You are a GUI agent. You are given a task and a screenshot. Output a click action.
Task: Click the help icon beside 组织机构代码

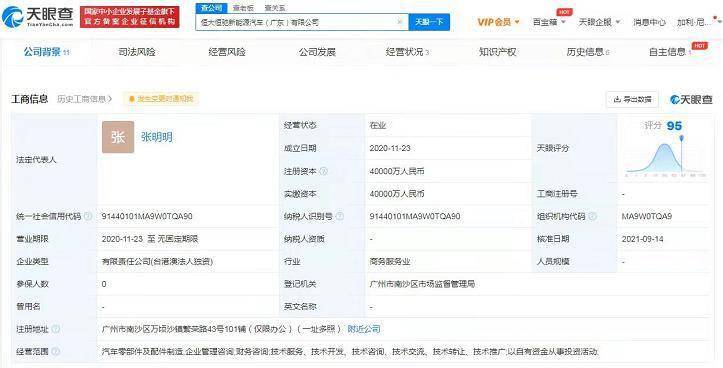(593, 216)
